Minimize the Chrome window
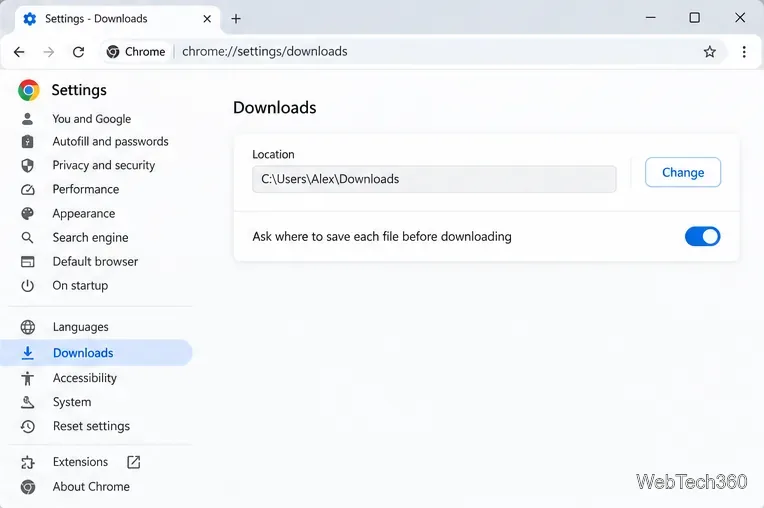This screenshot has height=508, width=764. (x=650, y=18)
